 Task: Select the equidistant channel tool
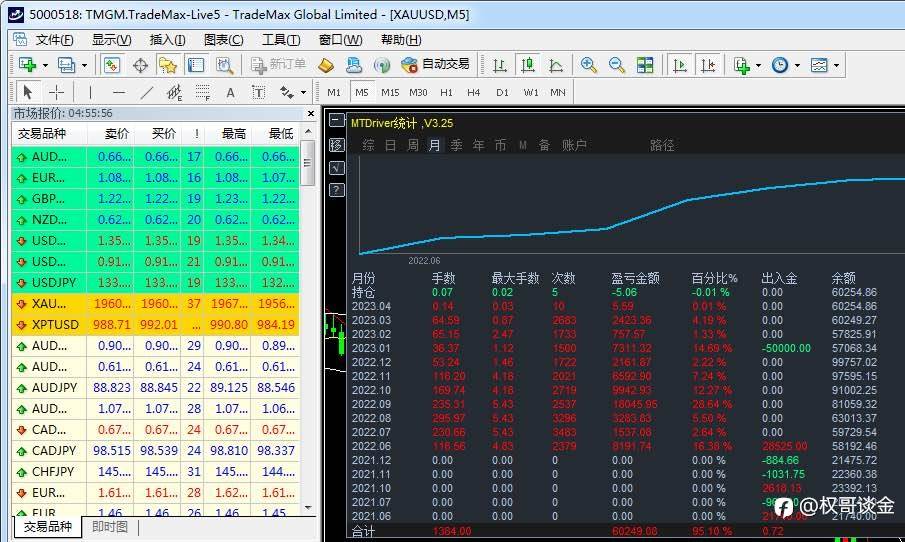pyautogui.click(x=174, y=92)
